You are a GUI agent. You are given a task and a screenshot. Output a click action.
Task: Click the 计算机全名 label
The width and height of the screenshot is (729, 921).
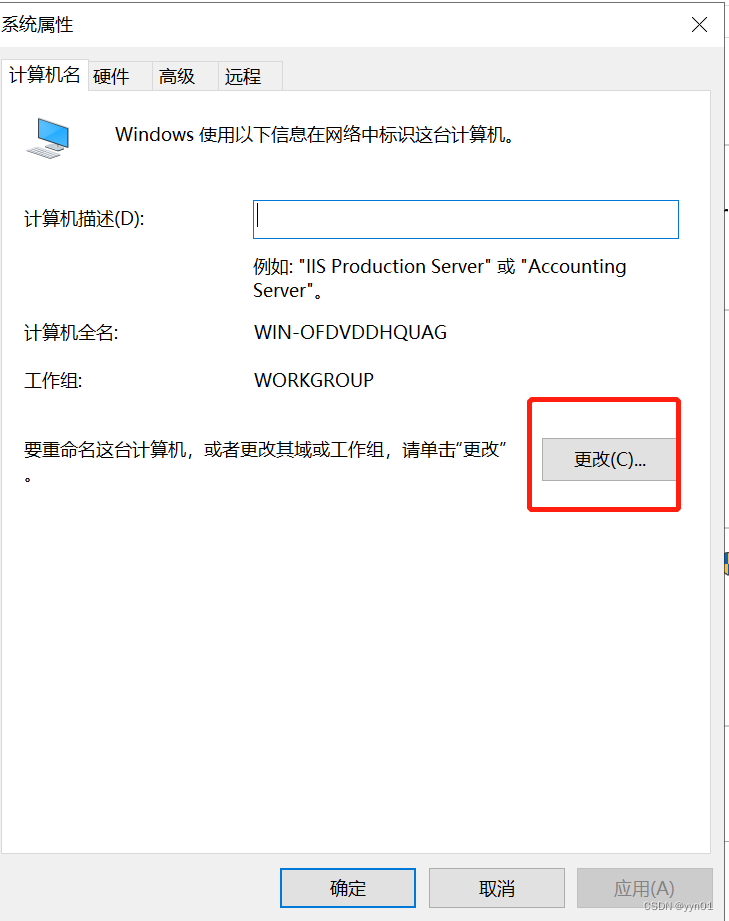point(71,333)
